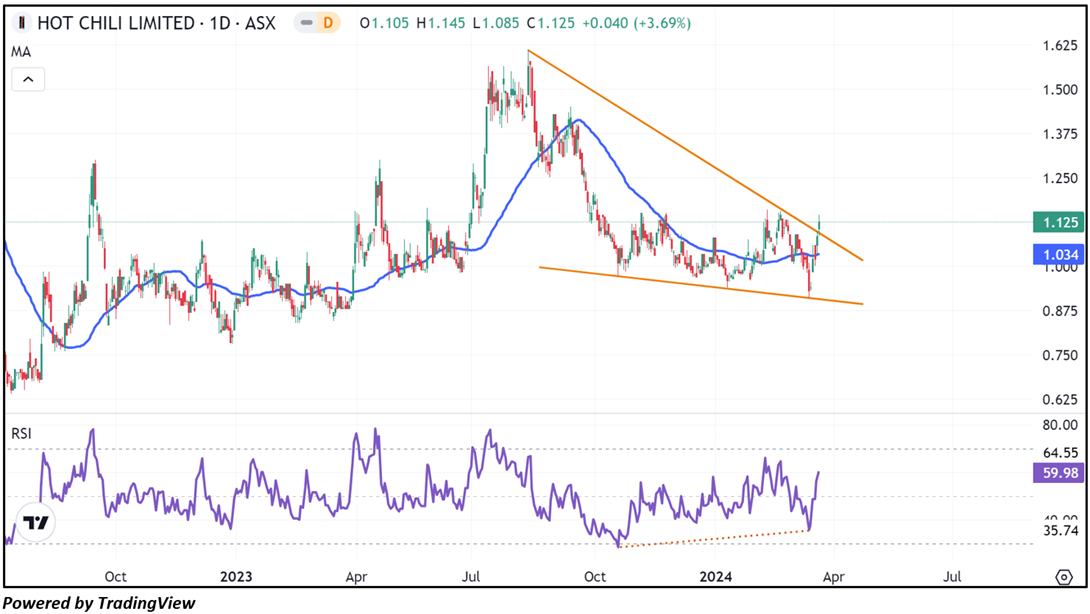
Task: Click the orange D data-status pill
Action: point(327,23)
